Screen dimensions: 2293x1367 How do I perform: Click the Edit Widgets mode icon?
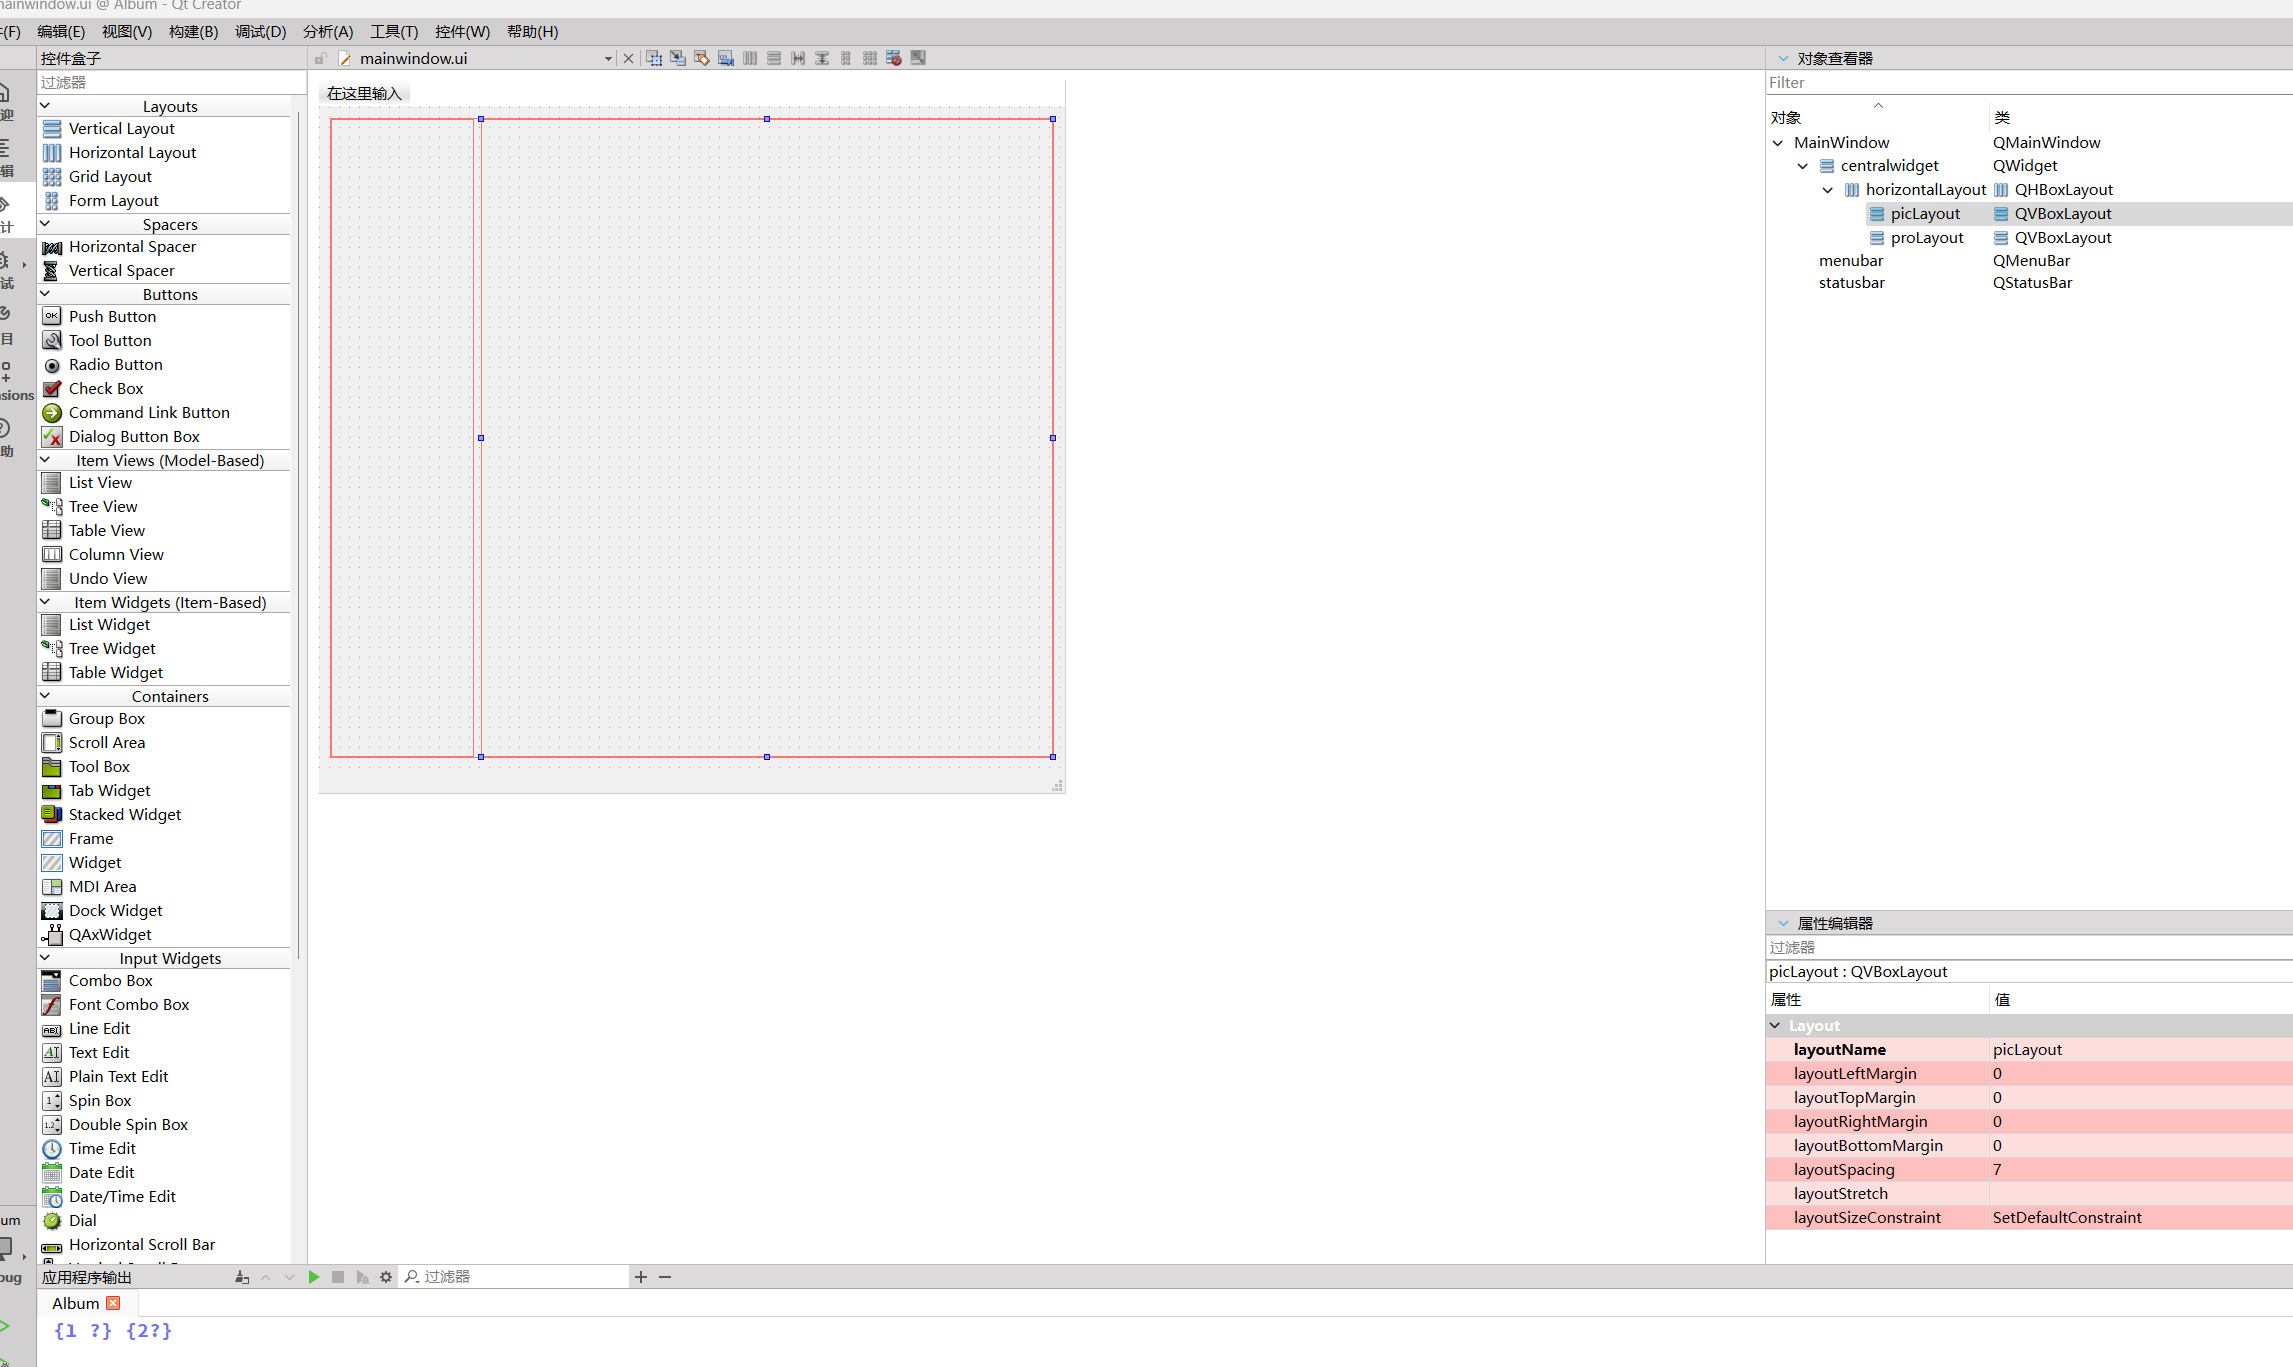tap(654, 58)
